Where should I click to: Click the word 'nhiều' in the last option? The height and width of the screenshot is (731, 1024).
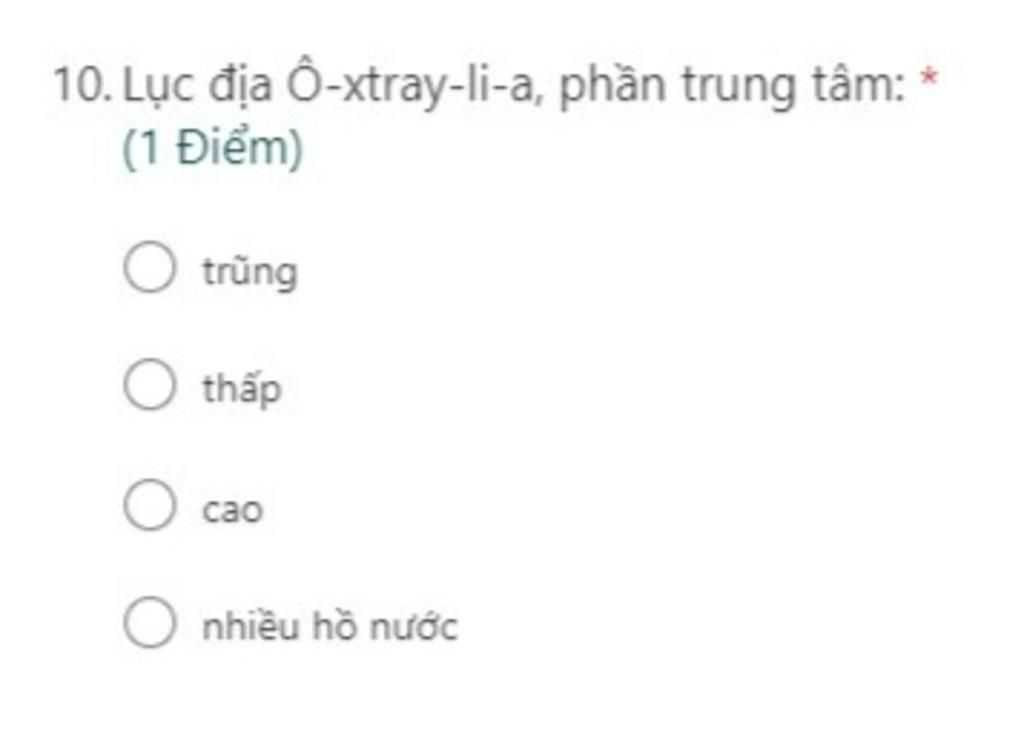[x=251, y=626]
